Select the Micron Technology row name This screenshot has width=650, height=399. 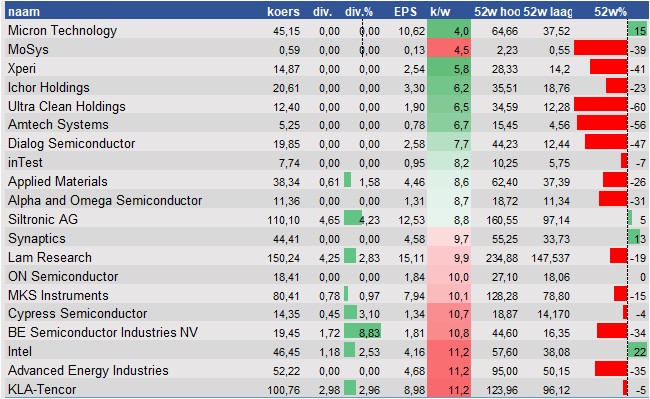pyautogui.click(x=62, y=31)
